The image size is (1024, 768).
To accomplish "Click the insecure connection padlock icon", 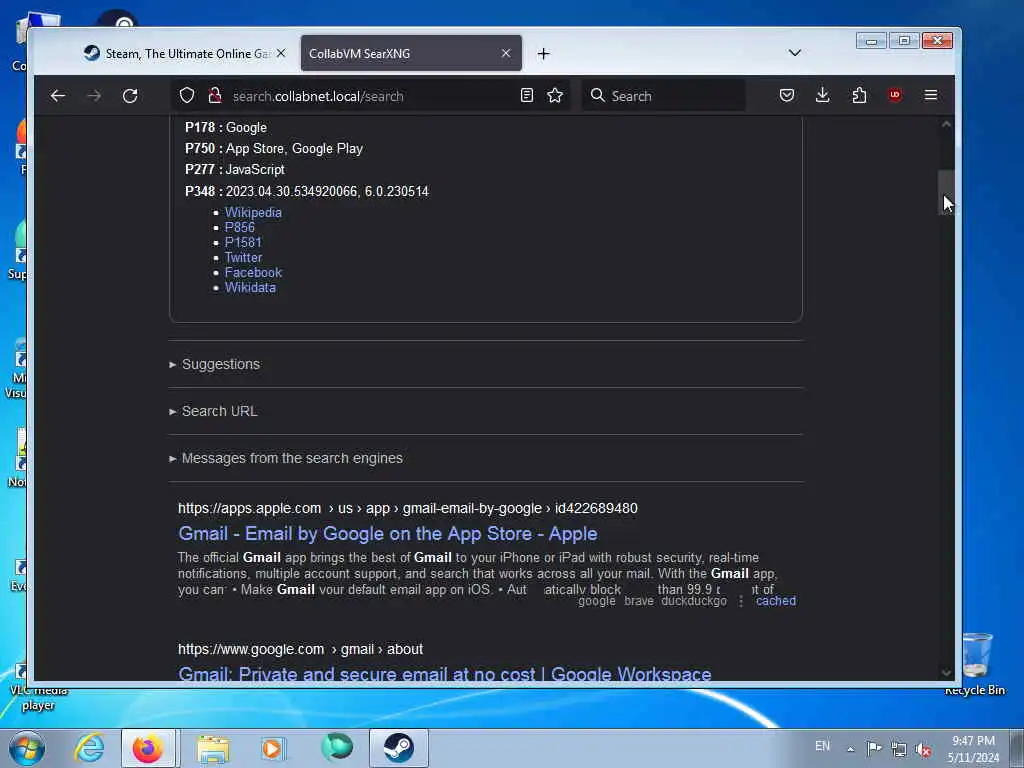I will 215,96.
